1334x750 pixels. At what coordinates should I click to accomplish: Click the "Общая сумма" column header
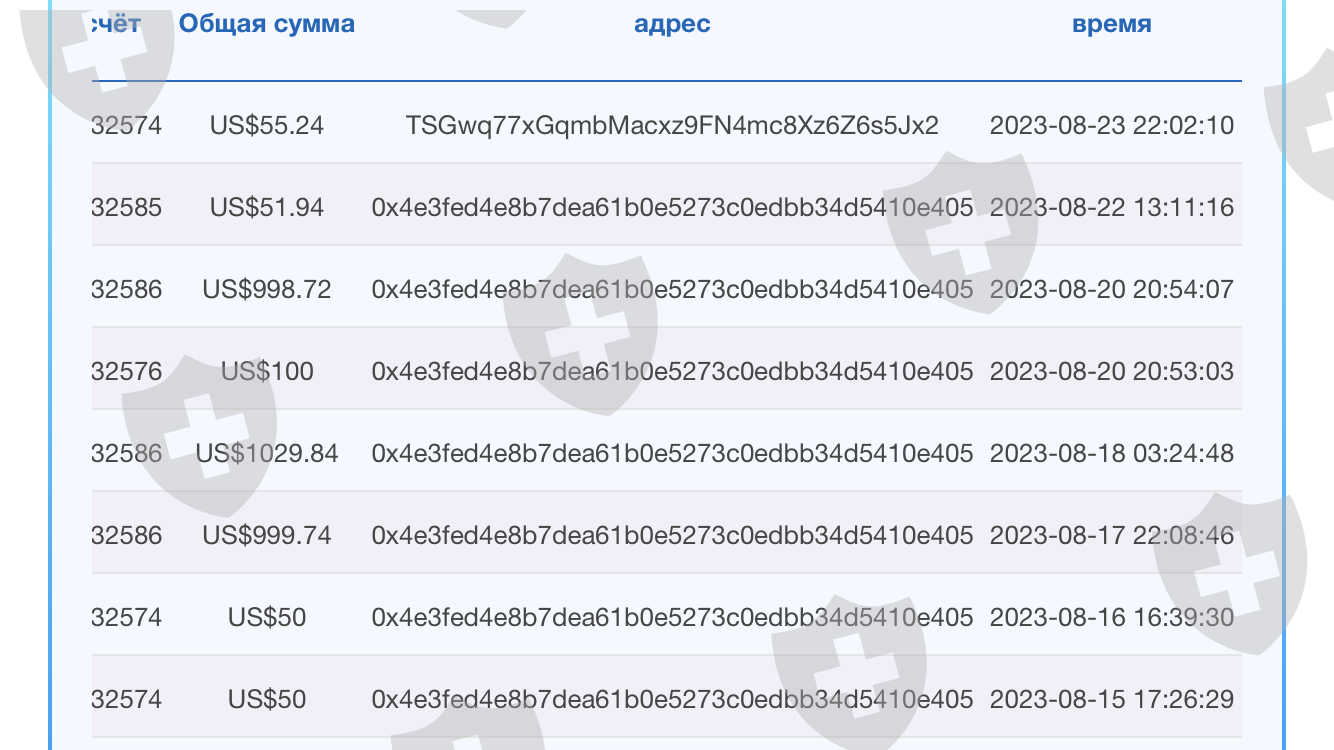(x=266, y=24)
